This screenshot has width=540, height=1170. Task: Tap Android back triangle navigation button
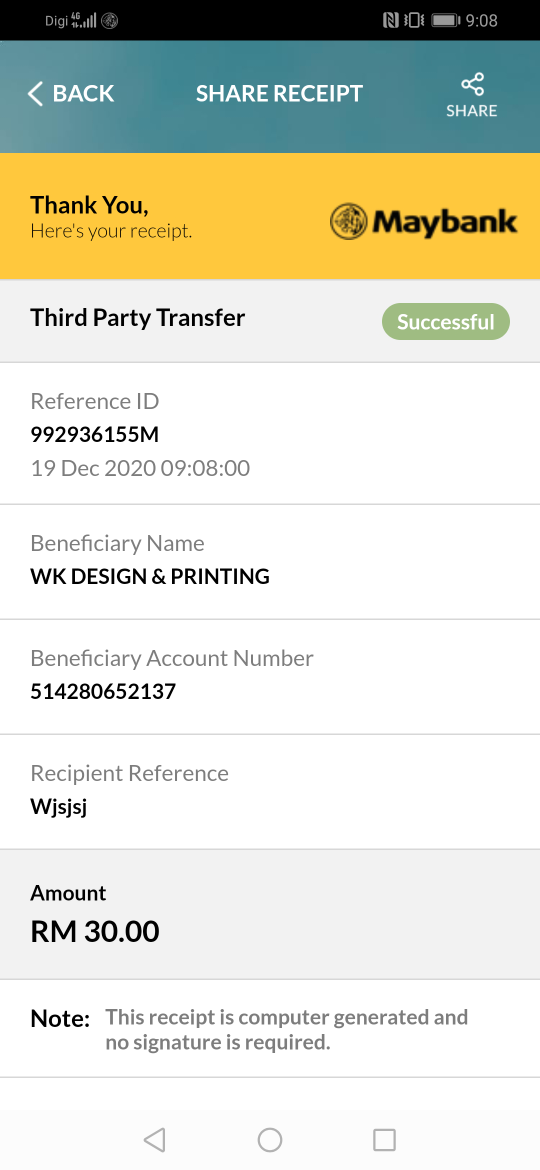[x=154, y=1139]
